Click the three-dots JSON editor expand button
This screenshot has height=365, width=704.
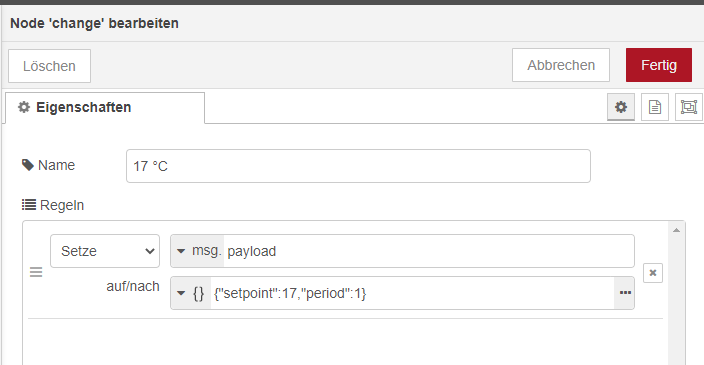point(625,293)
